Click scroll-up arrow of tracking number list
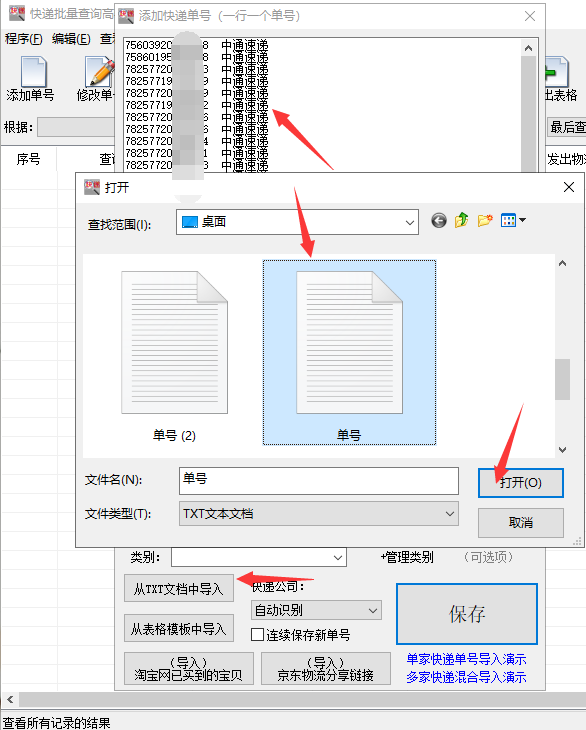586x730 pixels. [528, 48]
